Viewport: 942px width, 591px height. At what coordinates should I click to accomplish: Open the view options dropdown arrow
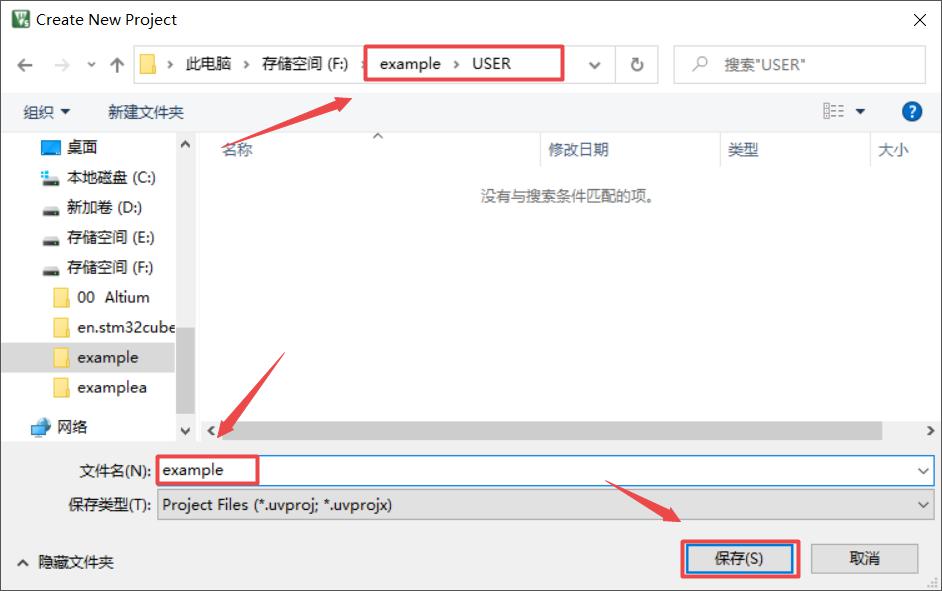pyautogui.click(x=860, y=112)
